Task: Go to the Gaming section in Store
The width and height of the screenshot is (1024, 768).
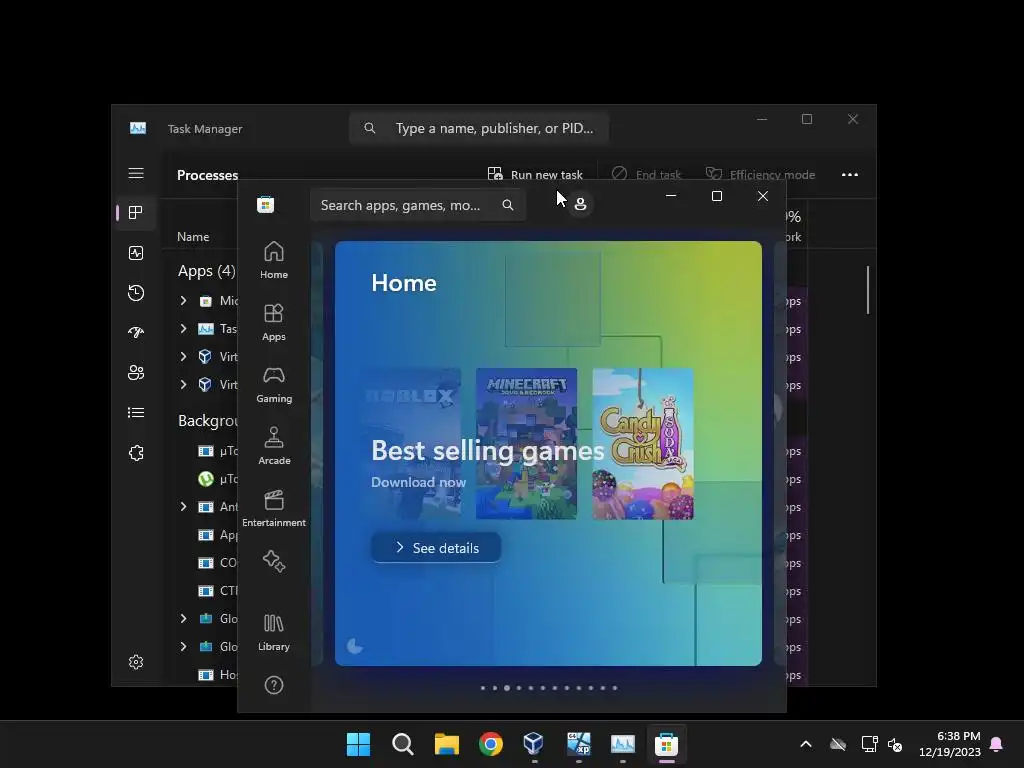Action: pos(274,384)
